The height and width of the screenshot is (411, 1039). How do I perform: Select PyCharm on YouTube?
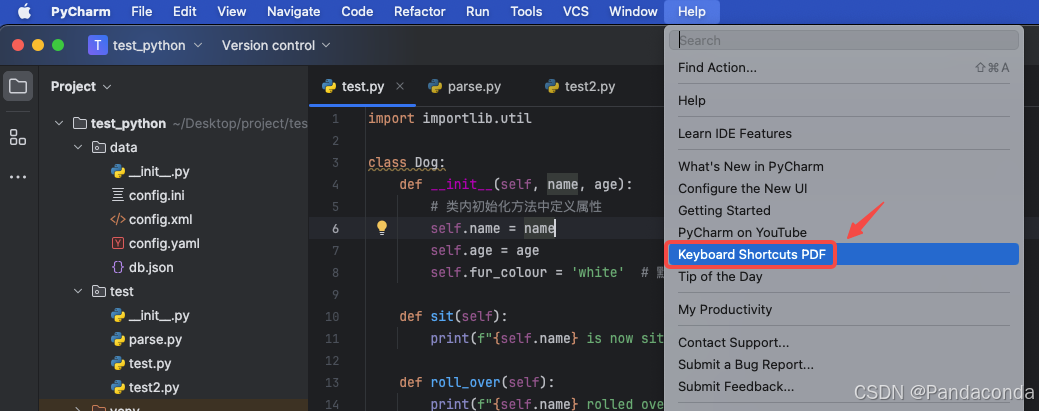coord(842,232)
